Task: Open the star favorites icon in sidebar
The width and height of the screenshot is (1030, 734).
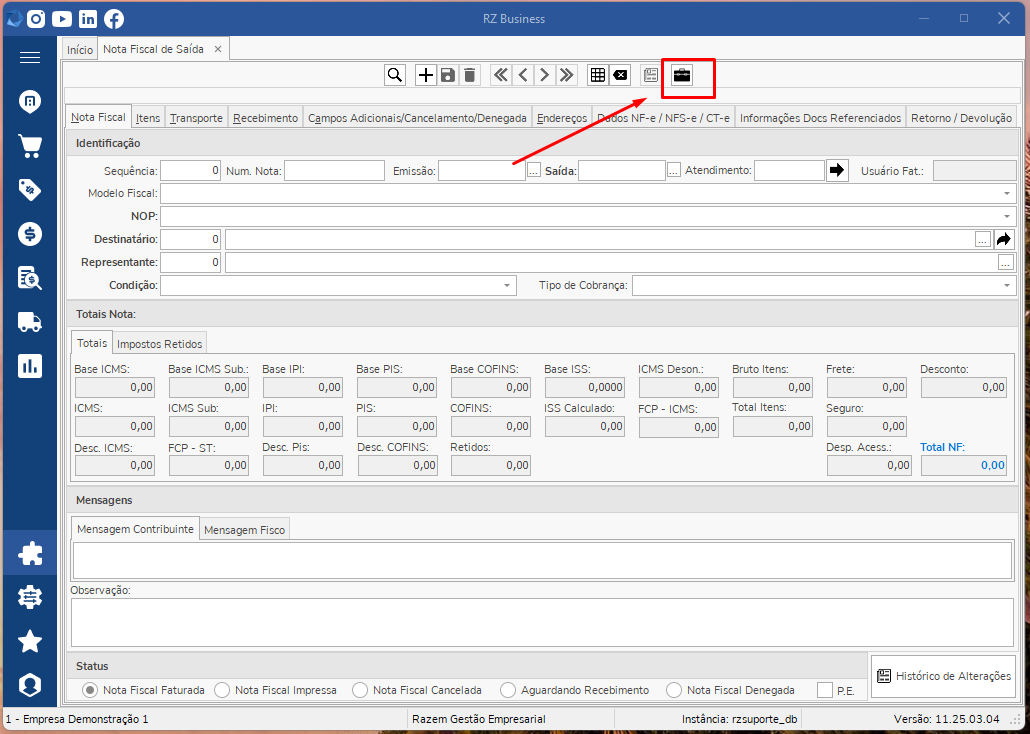Action: pyautogui.click(x=30, y=641)
